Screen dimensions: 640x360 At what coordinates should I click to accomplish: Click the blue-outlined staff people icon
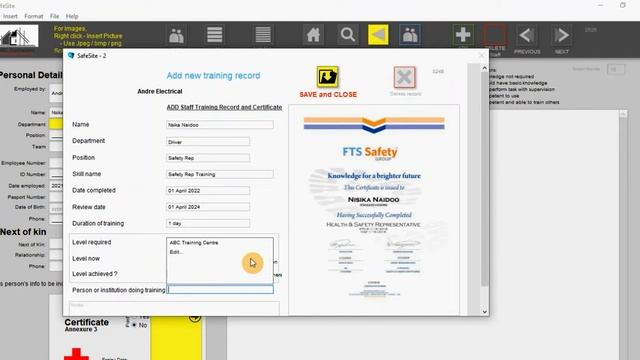coord(410,35)
